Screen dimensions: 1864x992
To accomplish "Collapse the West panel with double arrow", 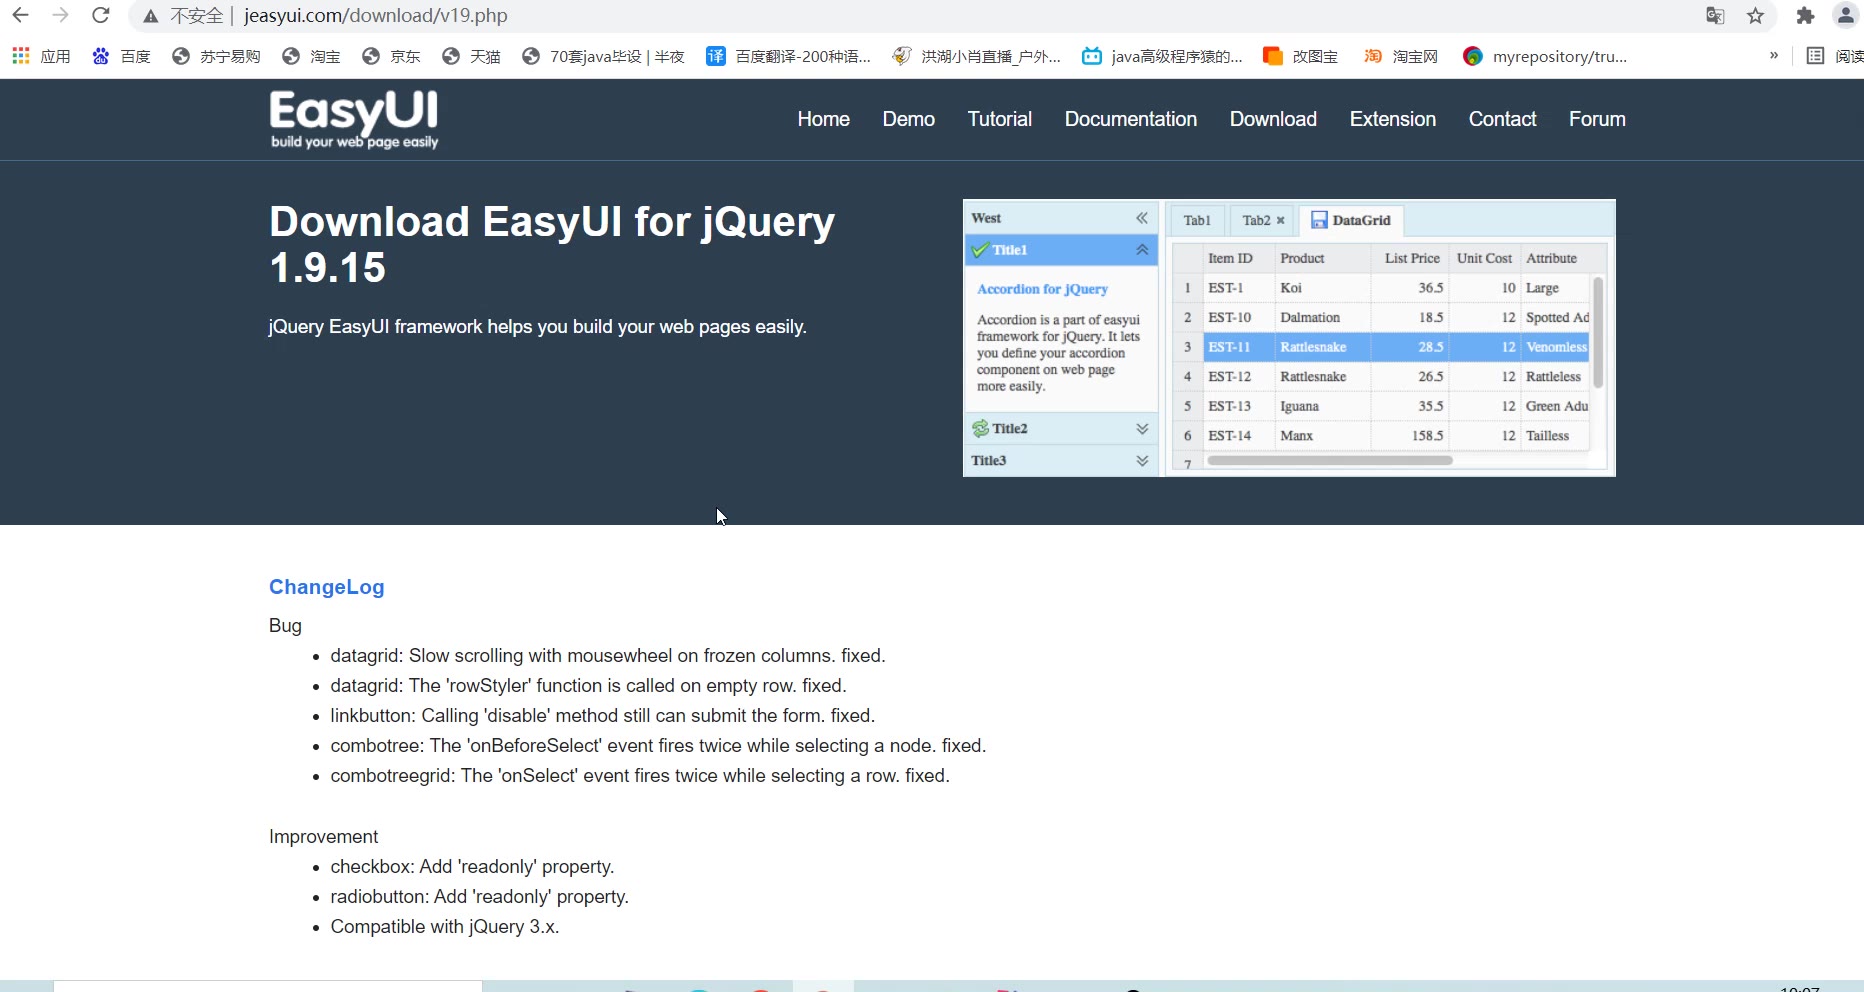I will coord(1141,218).
